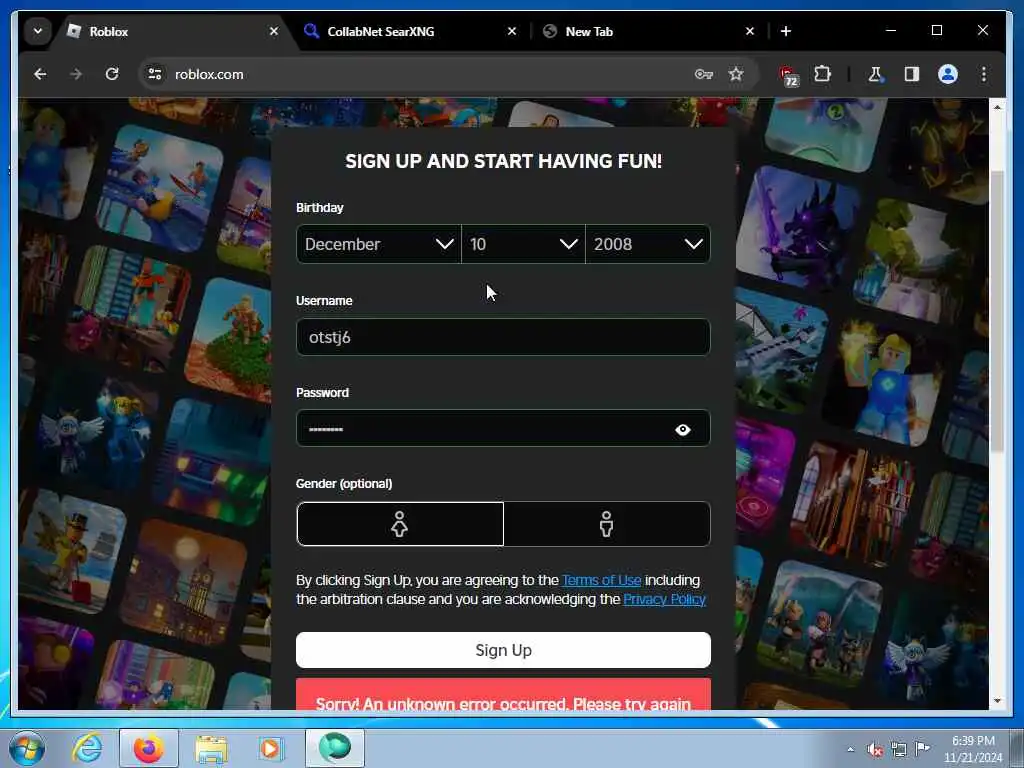
Task: Click the browser forward arrow
Action: pos(76,74)
